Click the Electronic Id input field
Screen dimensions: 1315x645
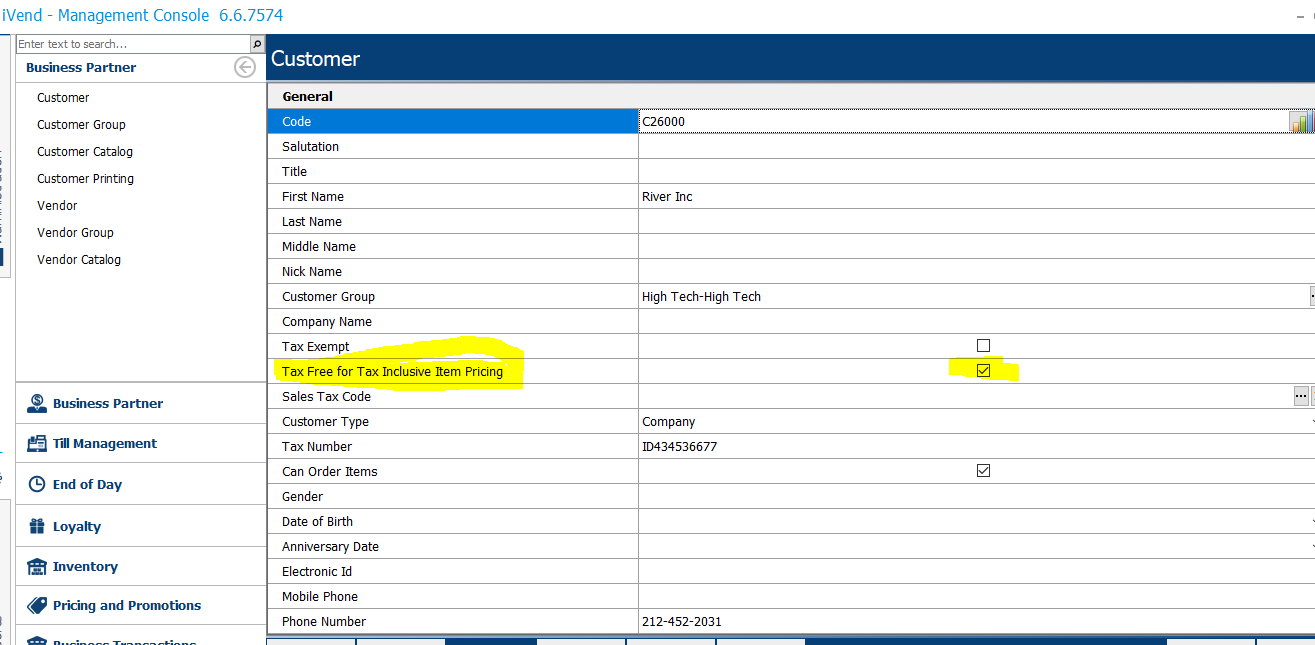point(976,572)
